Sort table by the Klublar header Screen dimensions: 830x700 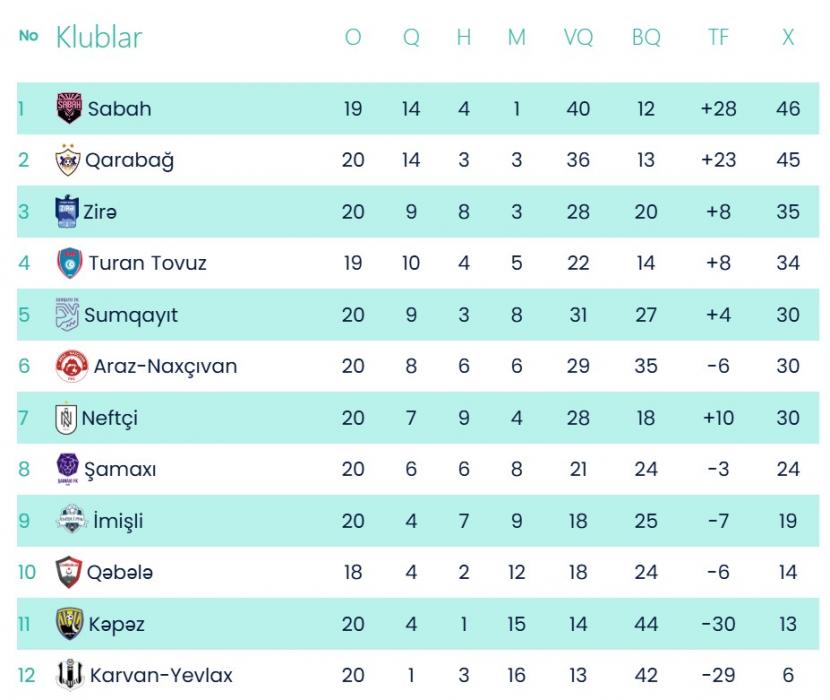[x=99, y=38]
